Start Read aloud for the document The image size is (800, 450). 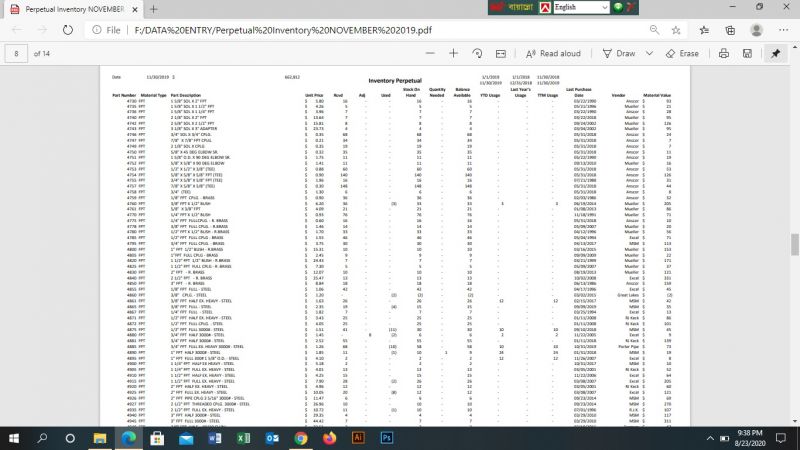[553, 53]
